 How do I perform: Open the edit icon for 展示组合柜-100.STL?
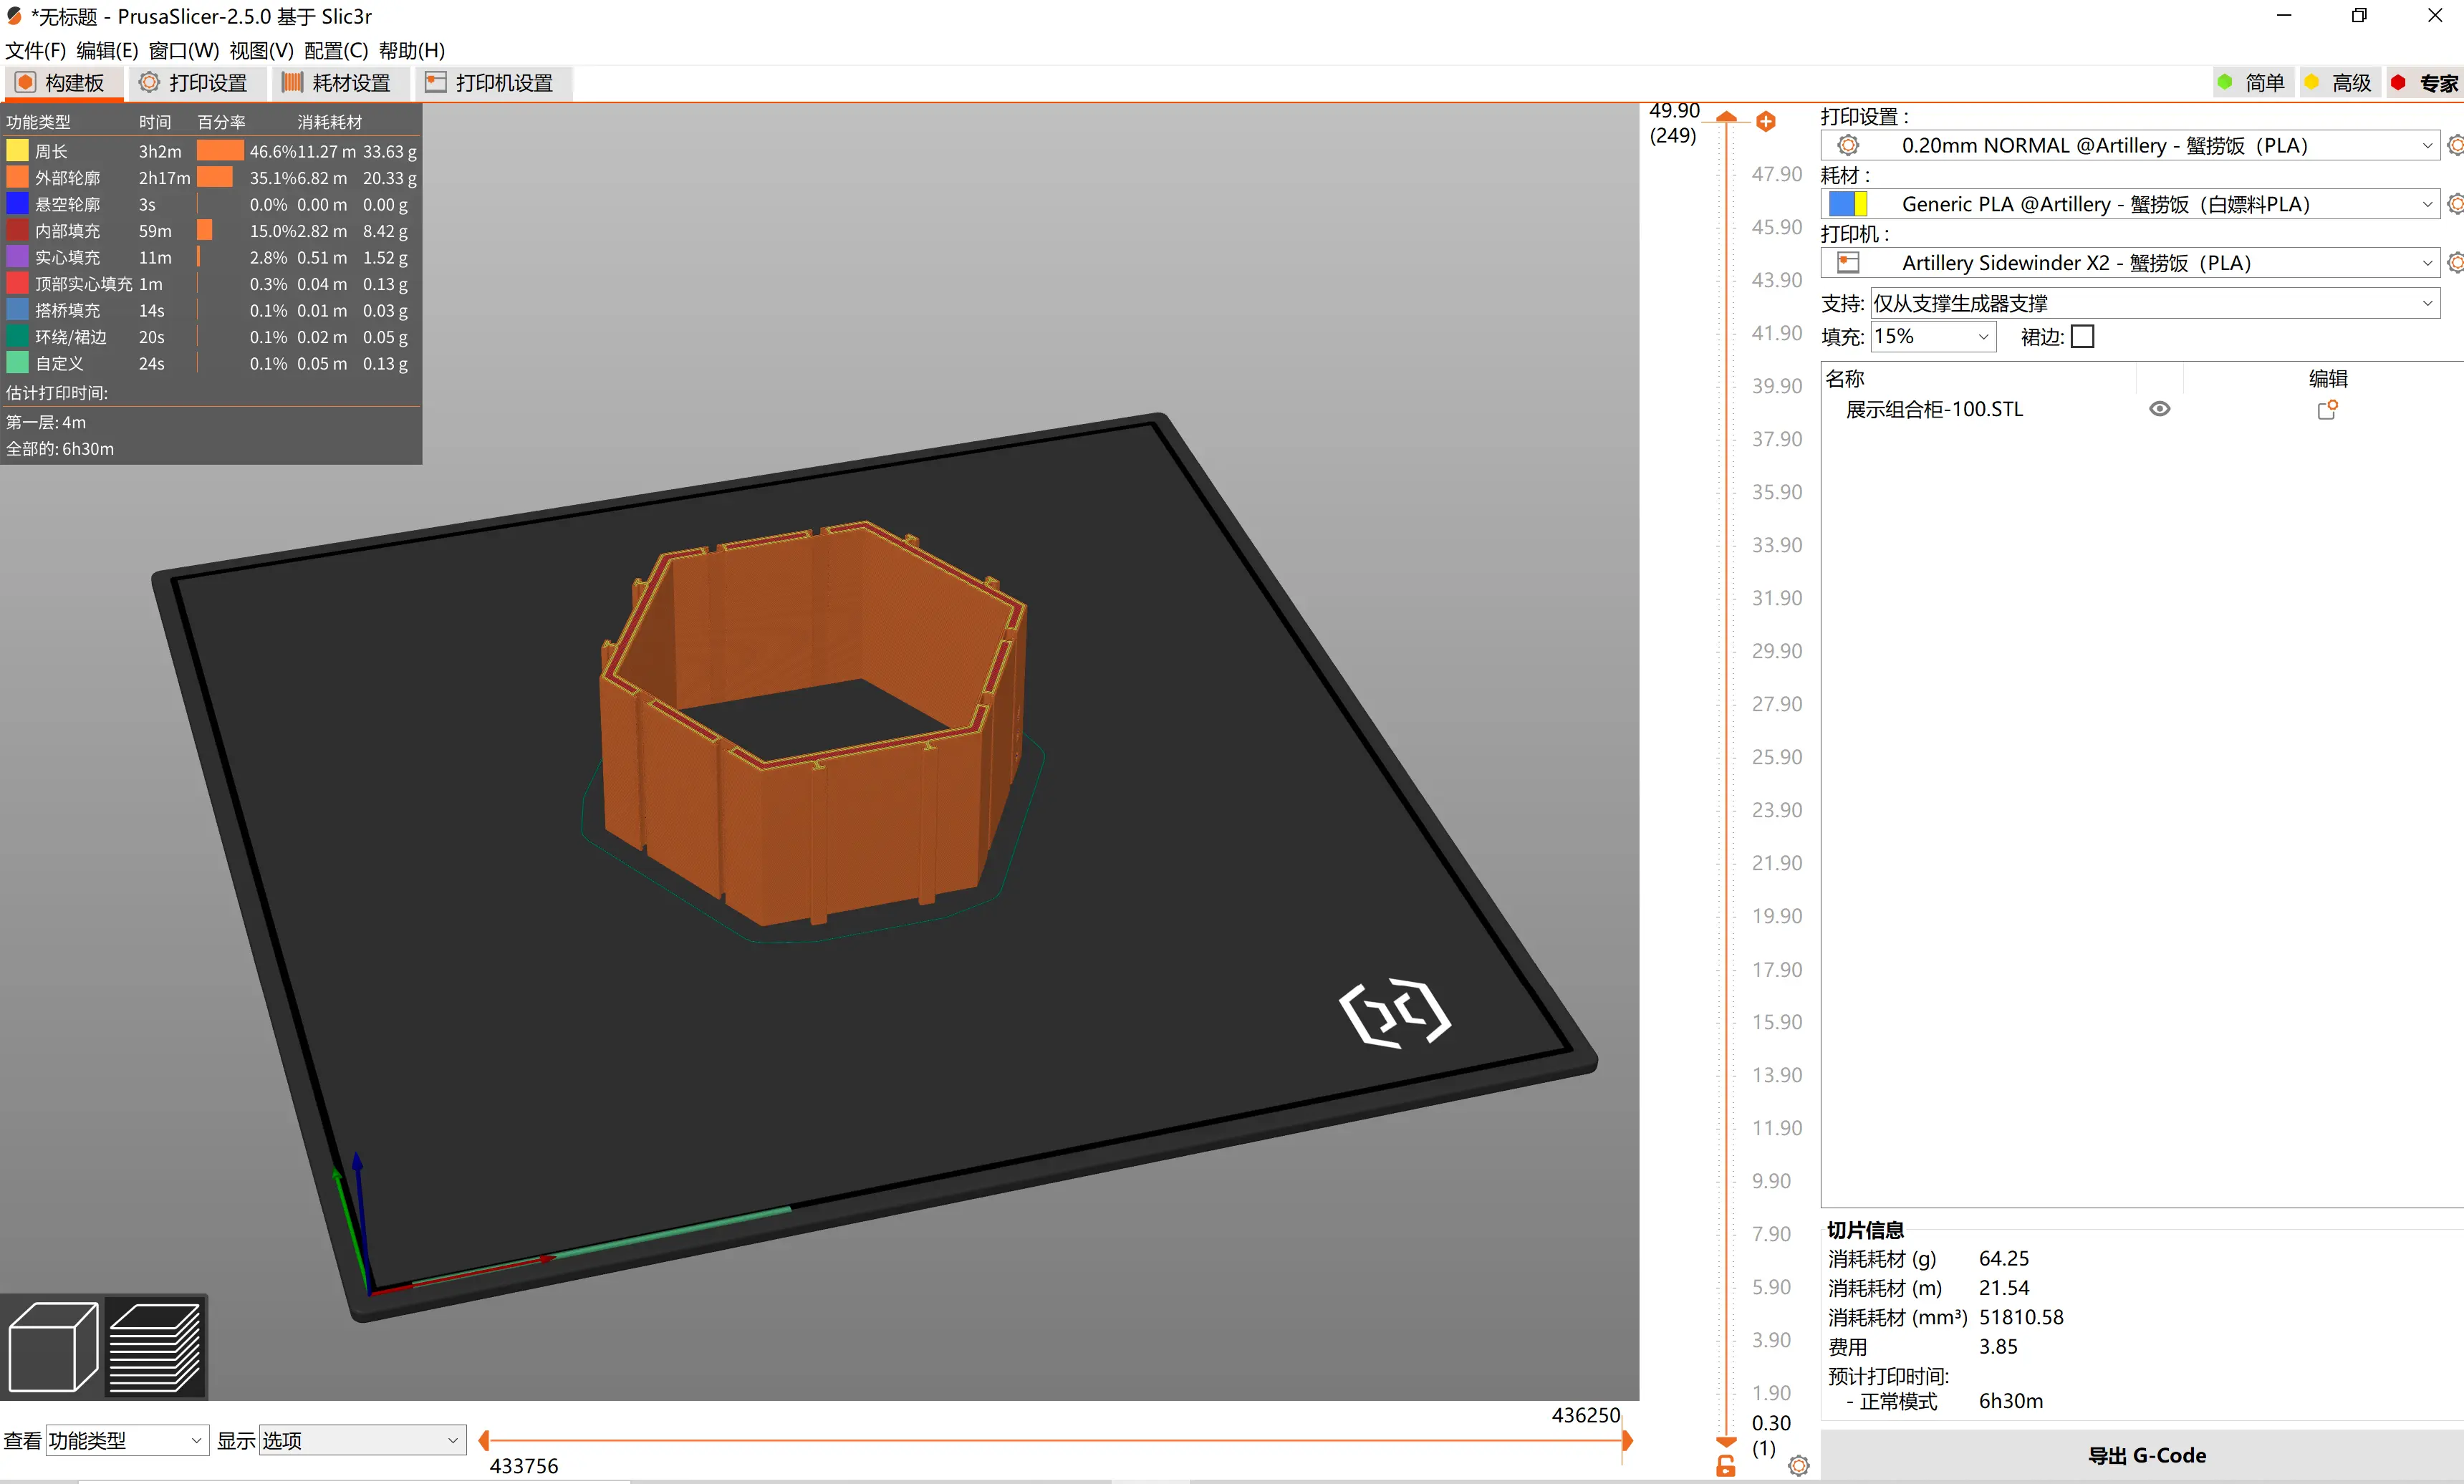pyautogui.click(x=2328, y=409)
